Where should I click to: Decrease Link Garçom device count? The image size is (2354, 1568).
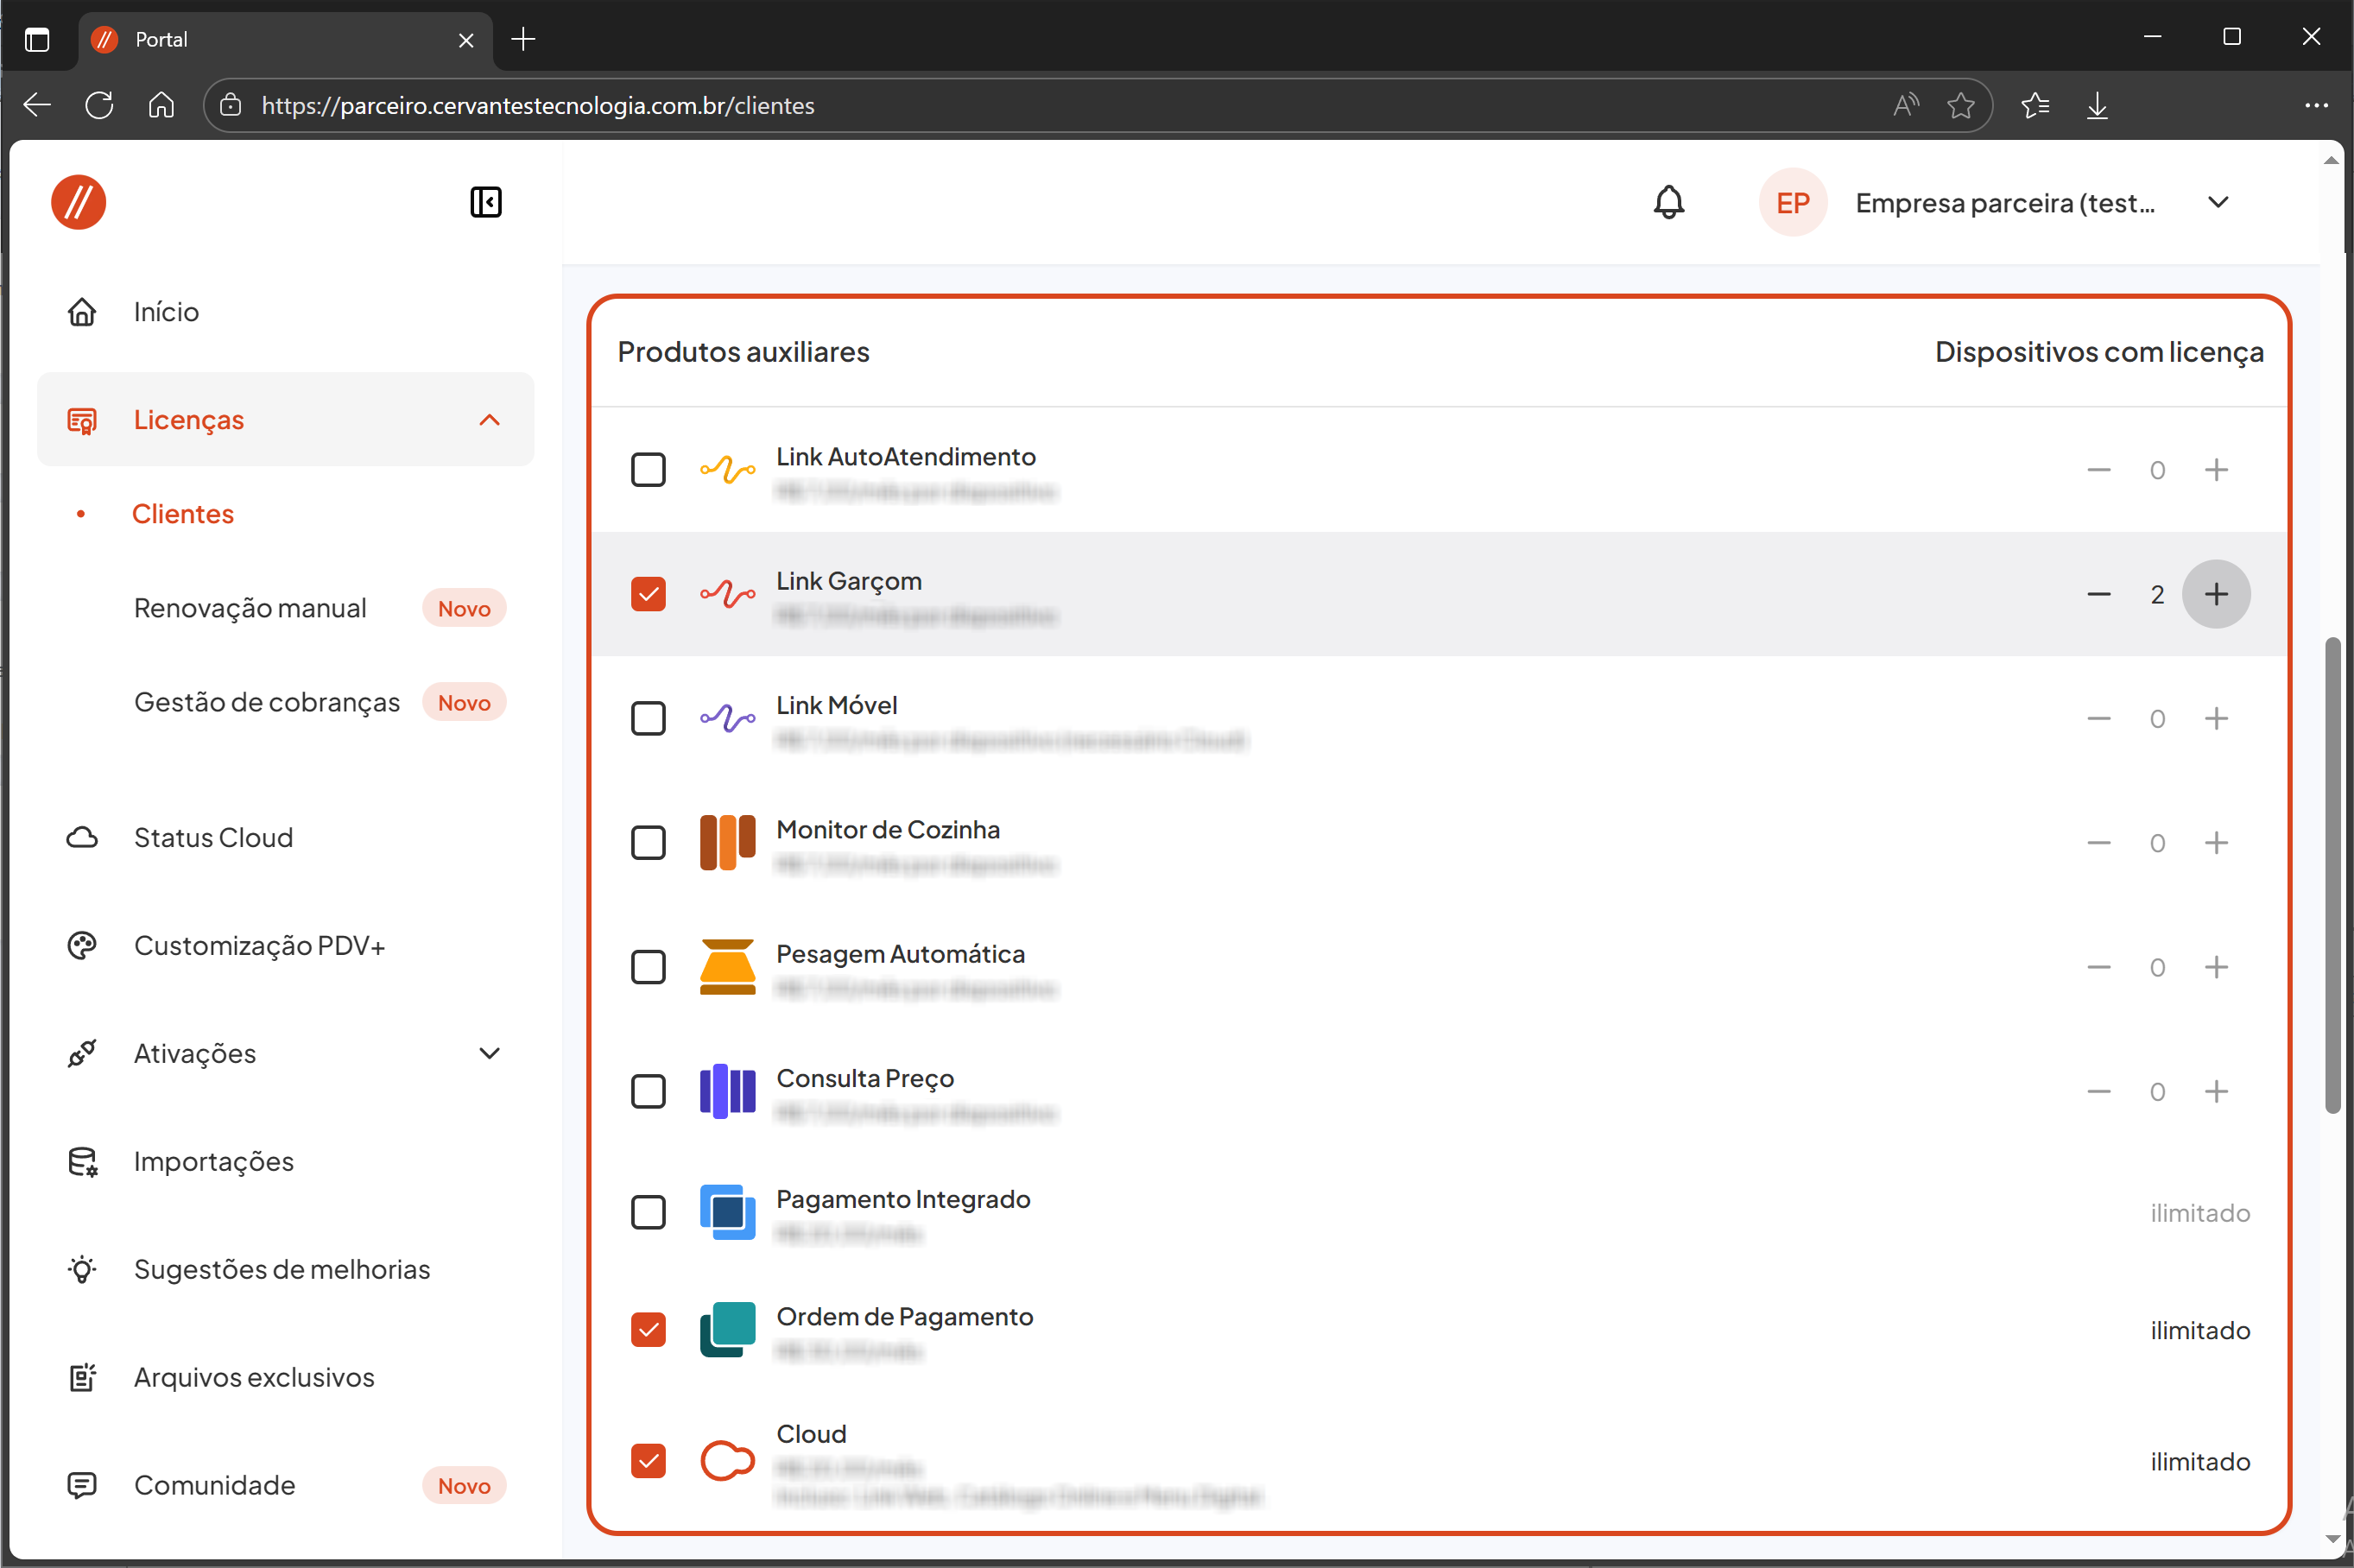2098,594
